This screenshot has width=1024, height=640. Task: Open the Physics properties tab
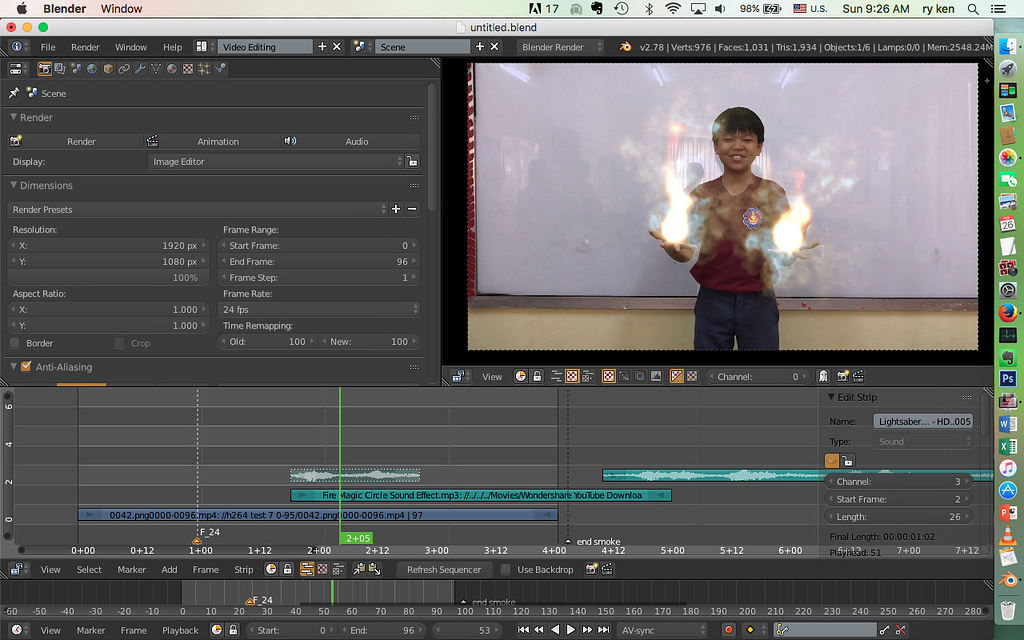tap(220, 69)
